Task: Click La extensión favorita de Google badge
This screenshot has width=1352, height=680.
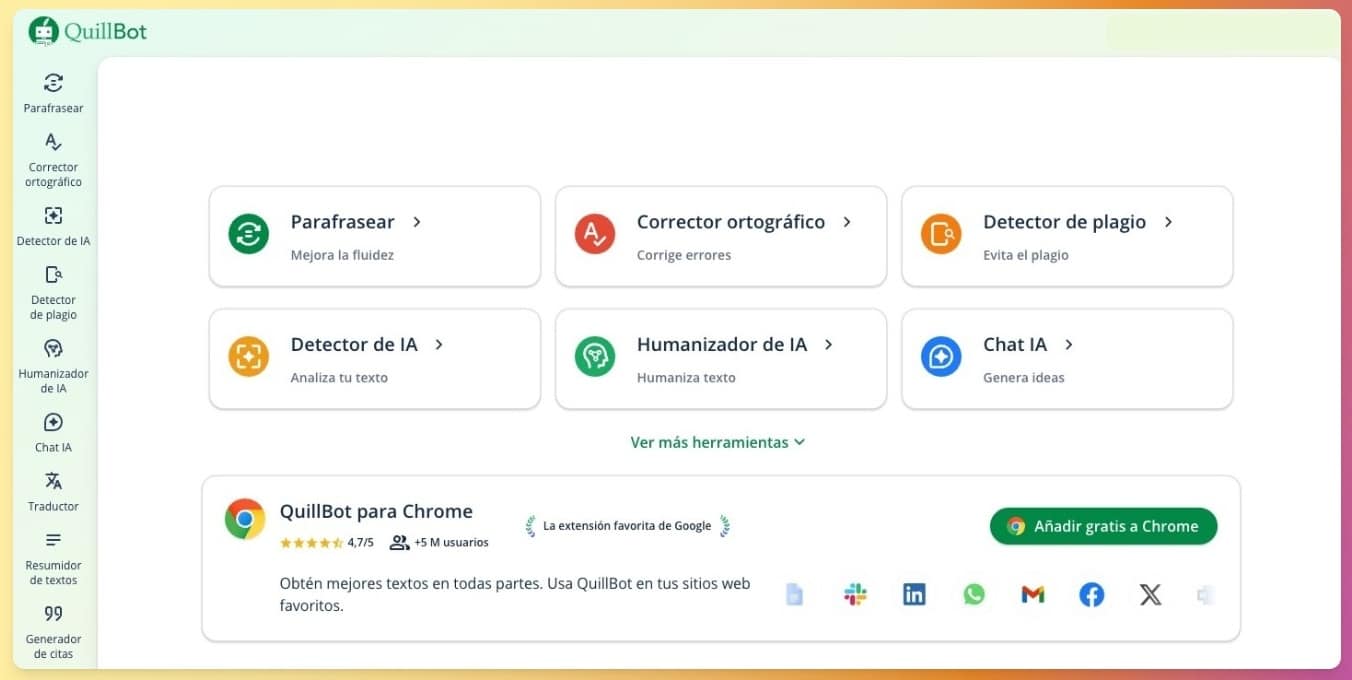Action: point(627,526)
